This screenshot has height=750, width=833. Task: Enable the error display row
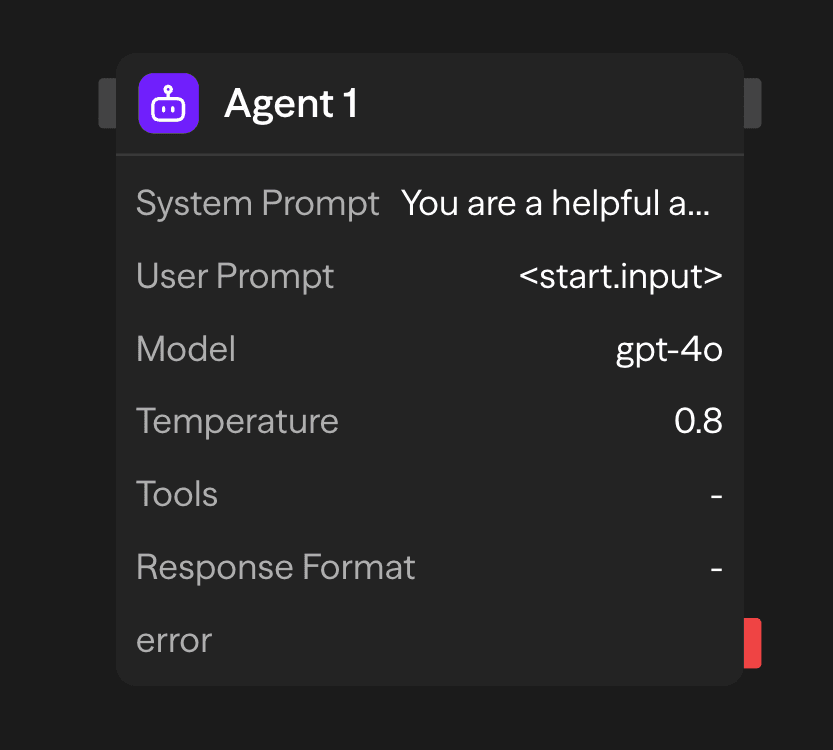tap(430, 640)
